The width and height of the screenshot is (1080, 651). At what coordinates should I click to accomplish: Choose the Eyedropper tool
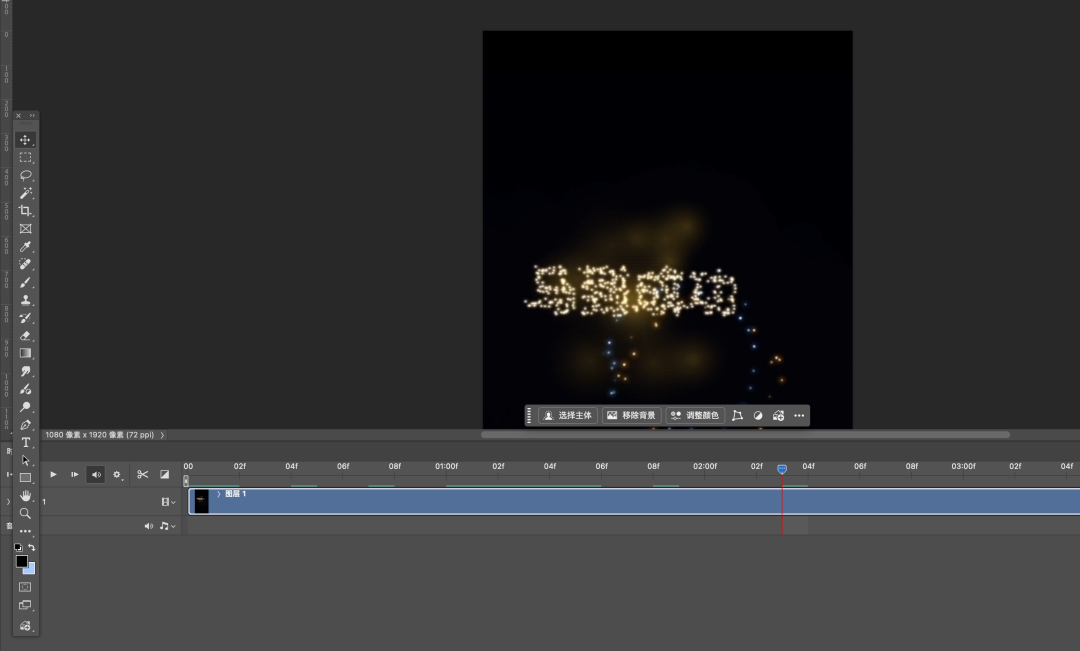[x=26, y=247]
